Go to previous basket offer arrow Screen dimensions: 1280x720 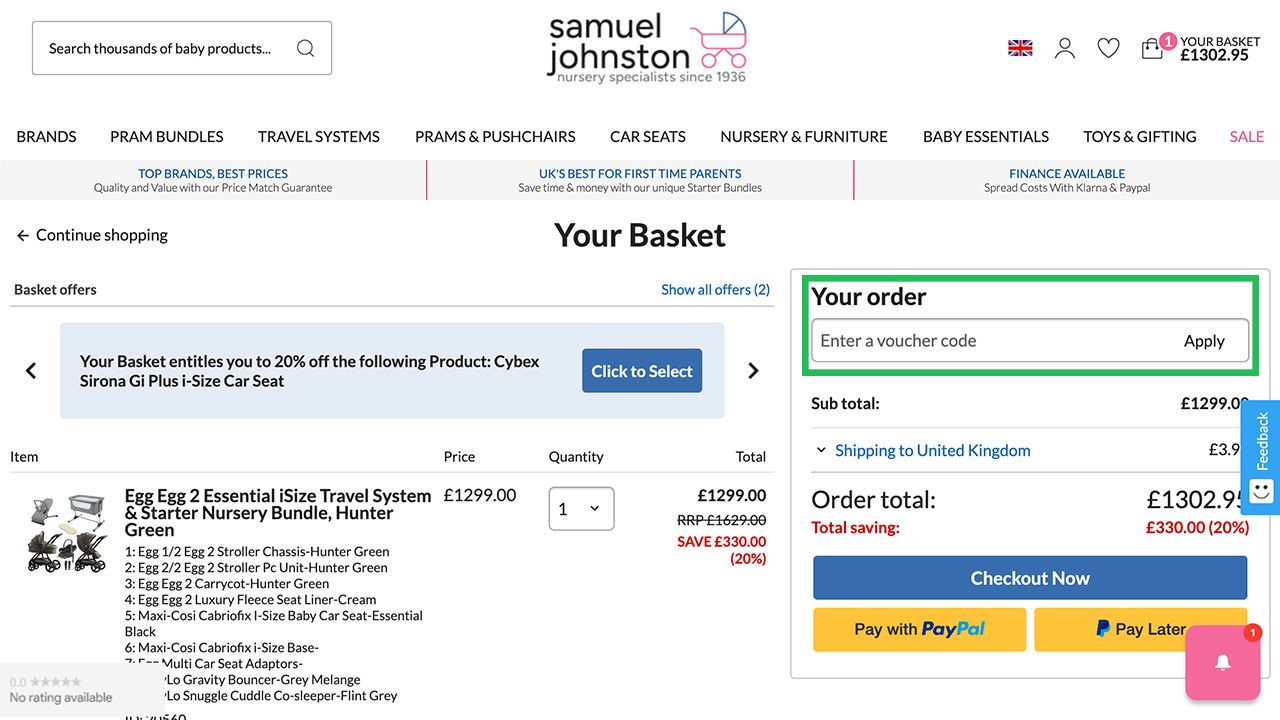tap(31, 371)
